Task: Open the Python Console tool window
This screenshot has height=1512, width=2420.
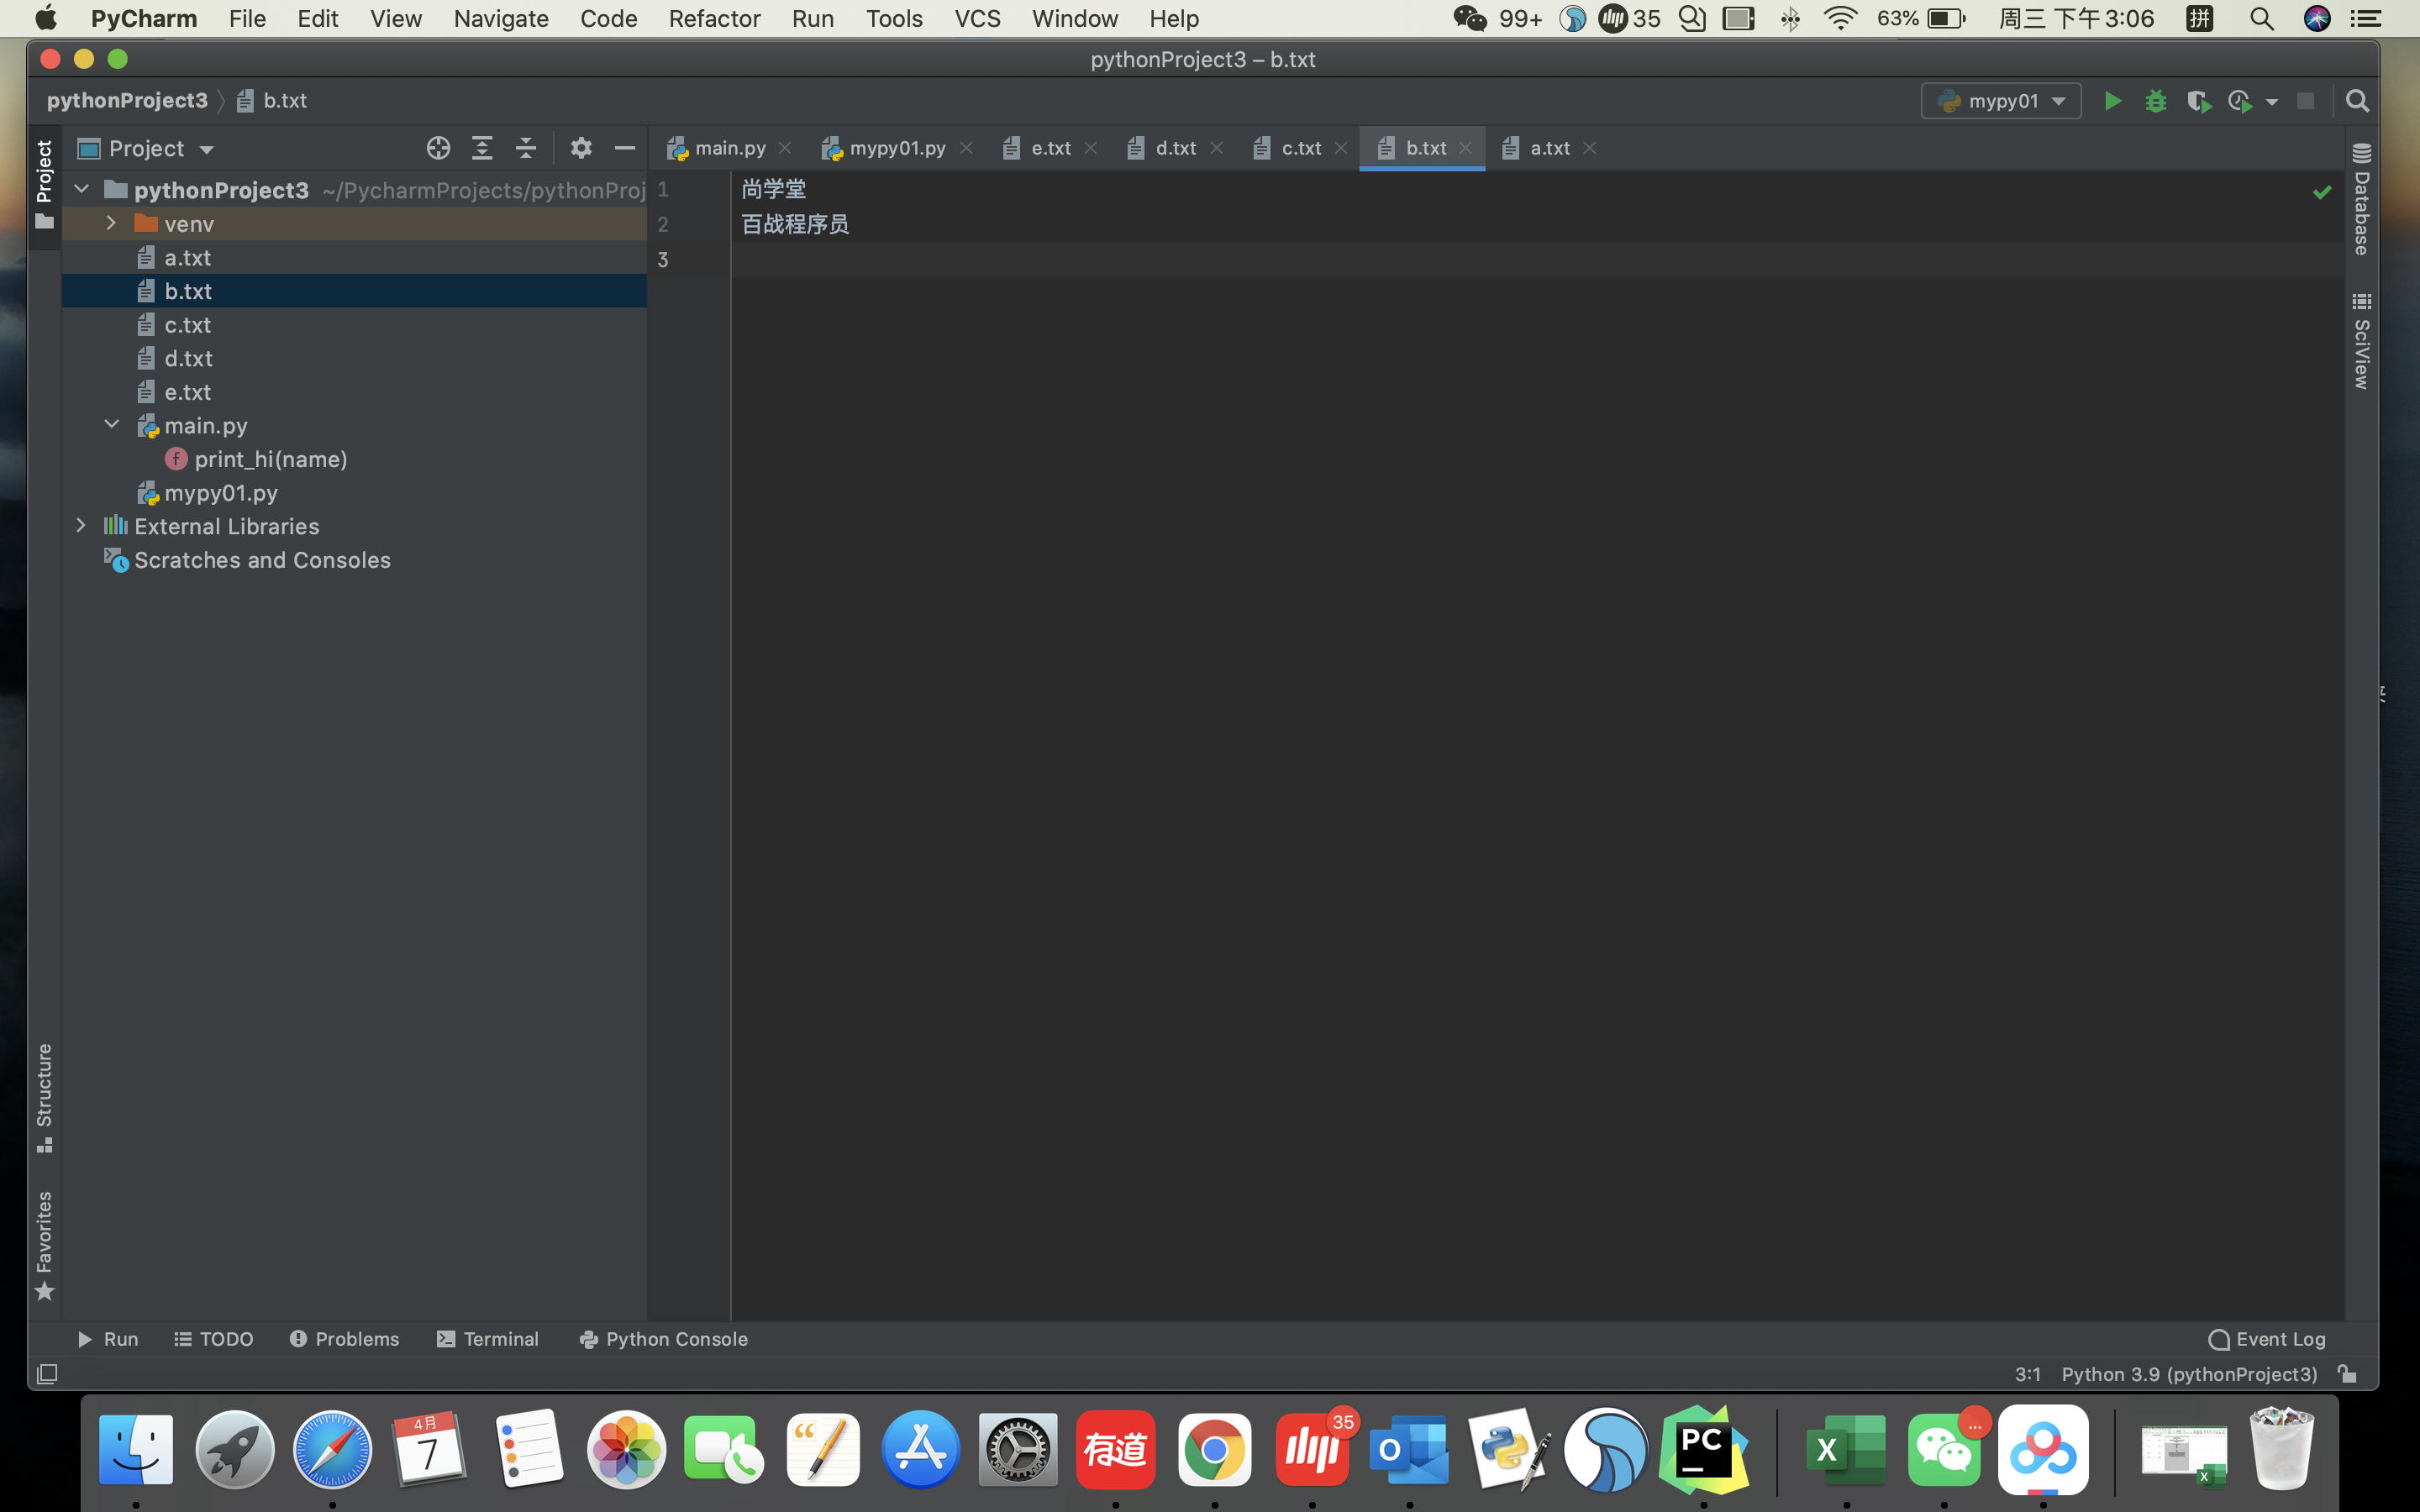Action: pyautogui.click(x=663, y=1339)
